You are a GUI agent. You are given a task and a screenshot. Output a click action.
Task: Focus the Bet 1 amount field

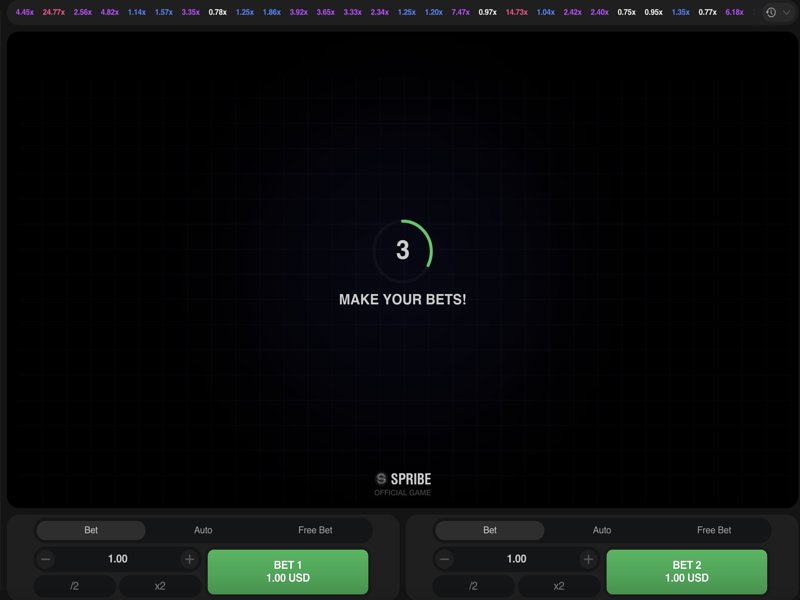118,559
